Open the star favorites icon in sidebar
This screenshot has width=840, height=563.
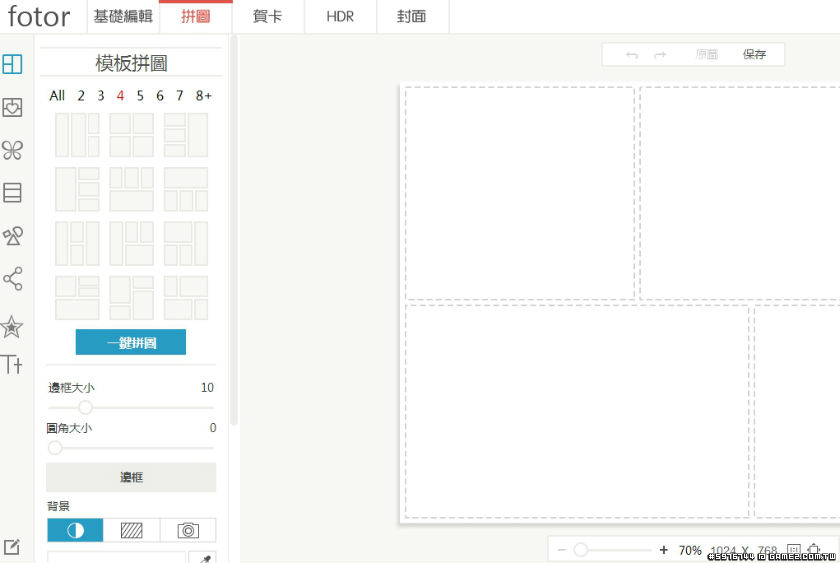click(x=12, y=327)
